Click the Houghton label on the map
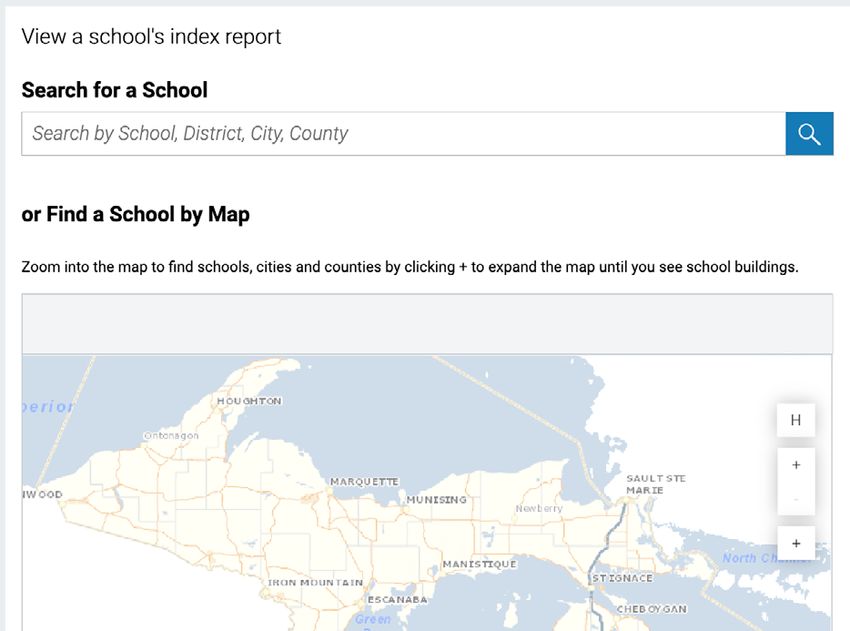Image resolution: width=850 pixels, height=631 pixels. tap(249, 401)
